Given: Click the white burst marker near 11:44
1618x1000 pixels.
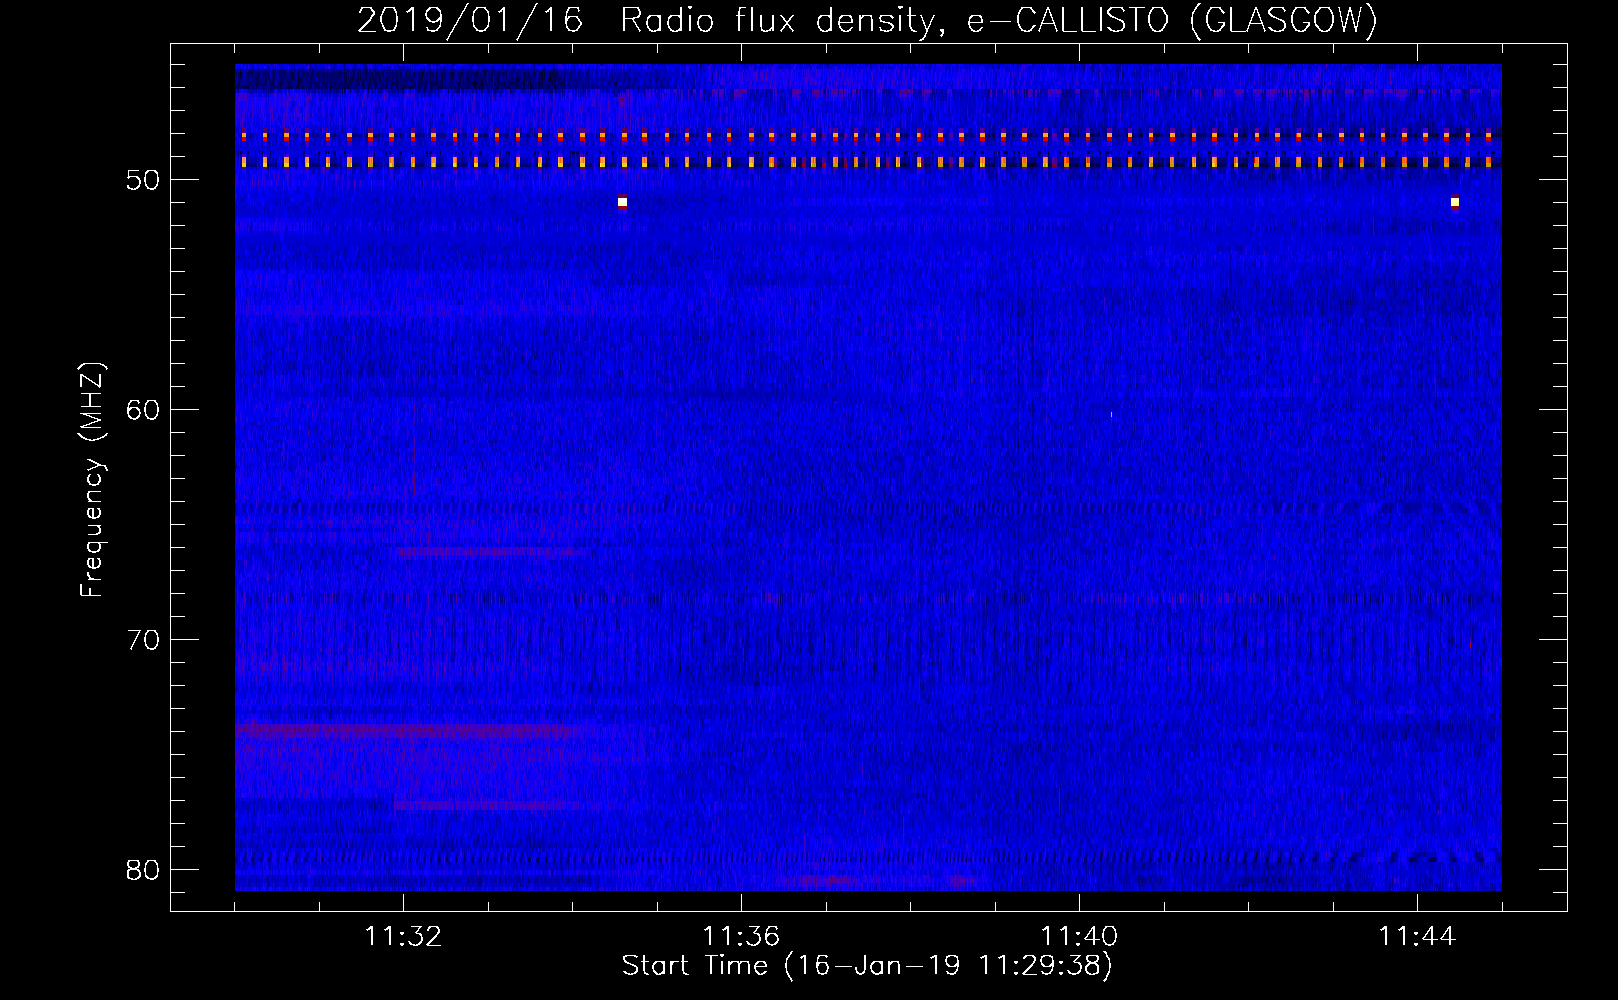Looking at the screenshot, I should click(x=1455, y=202).
